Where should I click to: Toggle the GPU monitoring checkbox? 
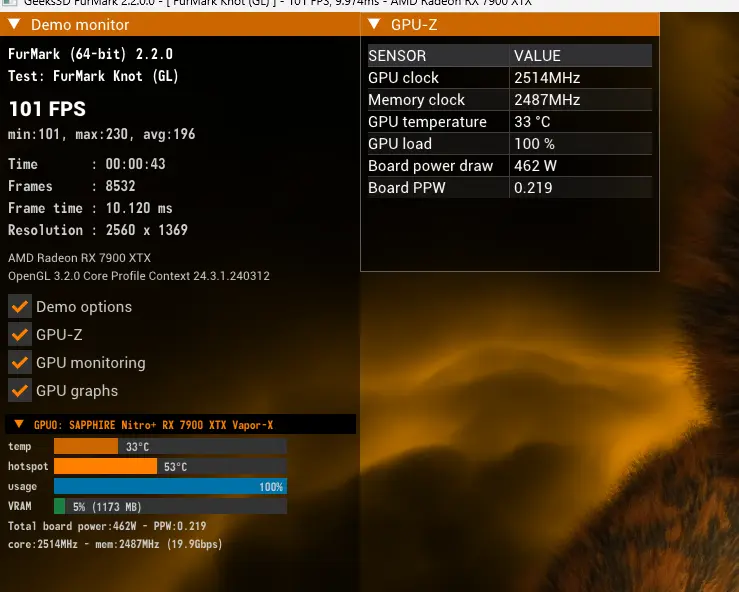tap(20, 362)
